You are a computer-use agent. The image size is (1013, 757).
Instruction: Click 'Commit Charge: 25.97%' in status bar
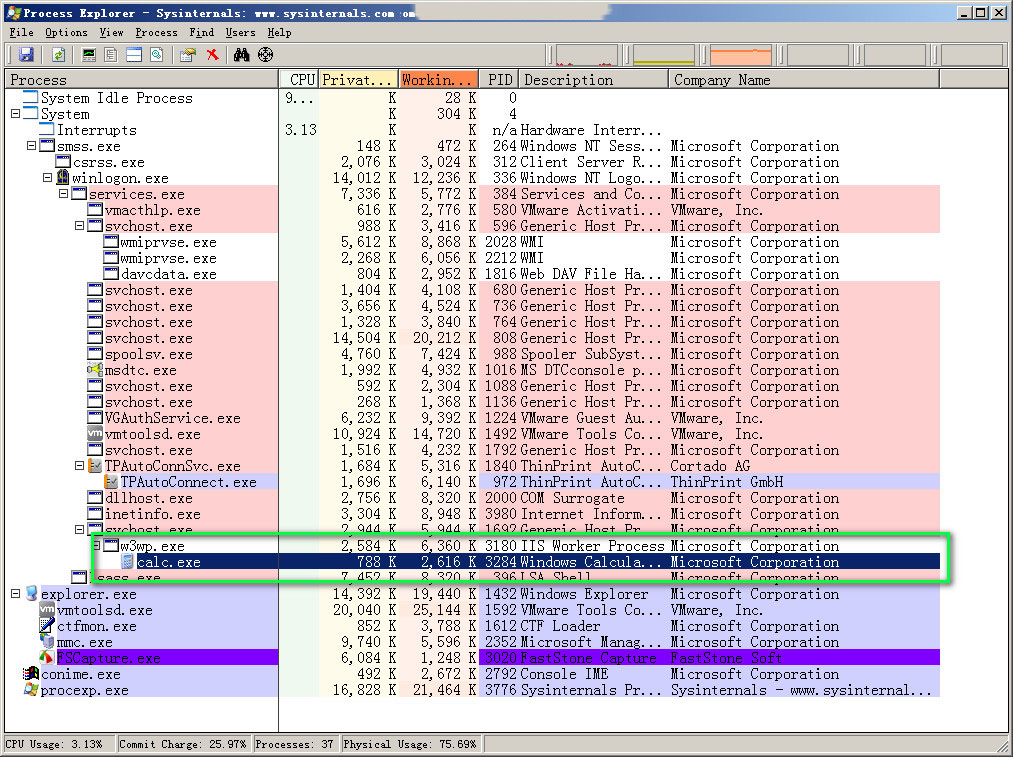pos(182,744)
